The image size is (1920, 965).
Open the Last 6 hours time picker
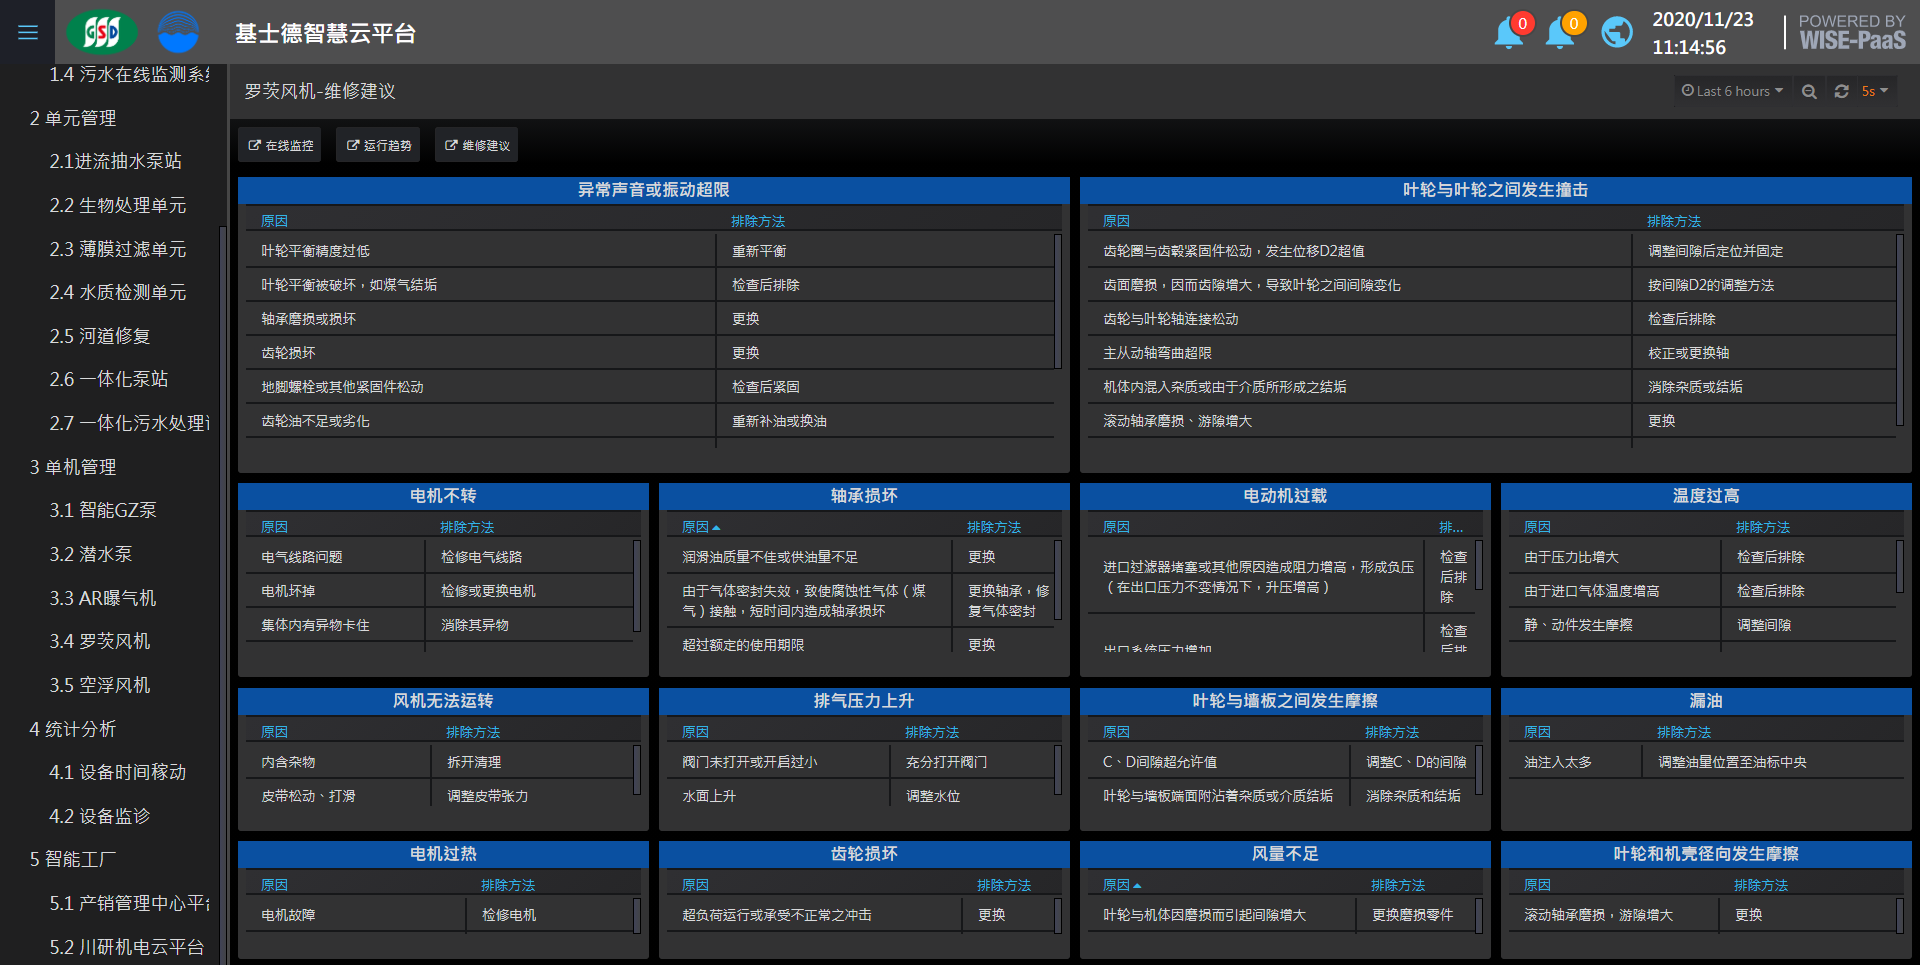(1732, 91)
